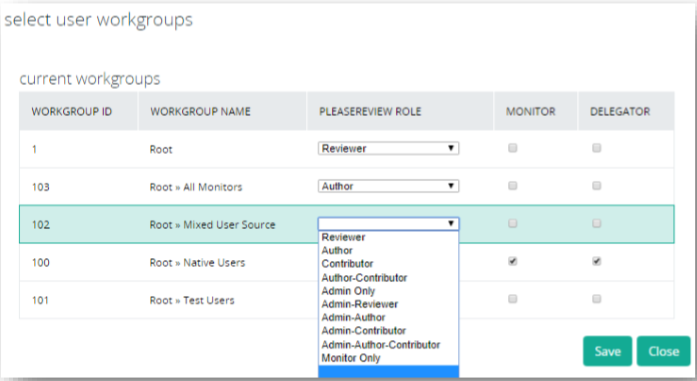Enable Monitor for Root » All Monitors
Viewport: 697px width, 381px height.
pos(513,186)
